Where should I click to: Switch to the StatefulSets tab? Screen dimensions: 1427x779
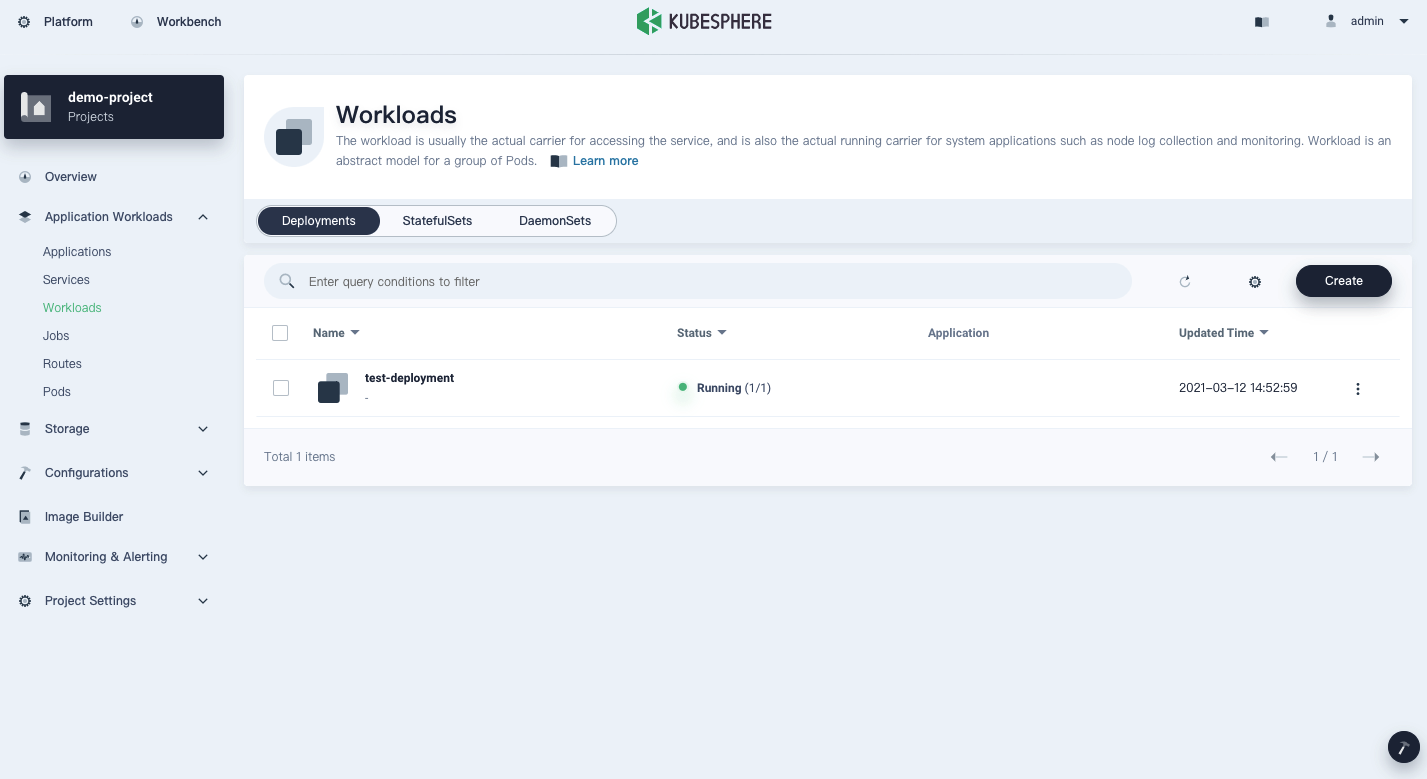click(x=437, y=221)
